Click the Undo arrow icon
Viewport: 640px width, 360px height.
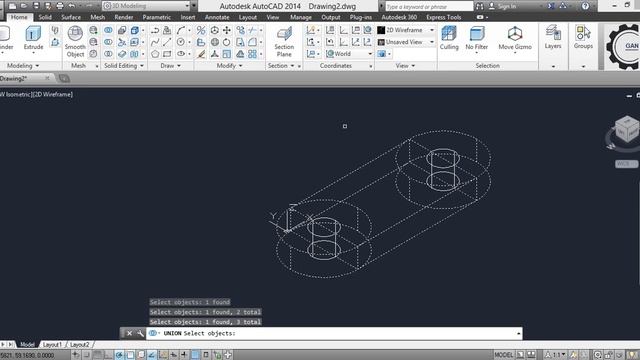71,6
